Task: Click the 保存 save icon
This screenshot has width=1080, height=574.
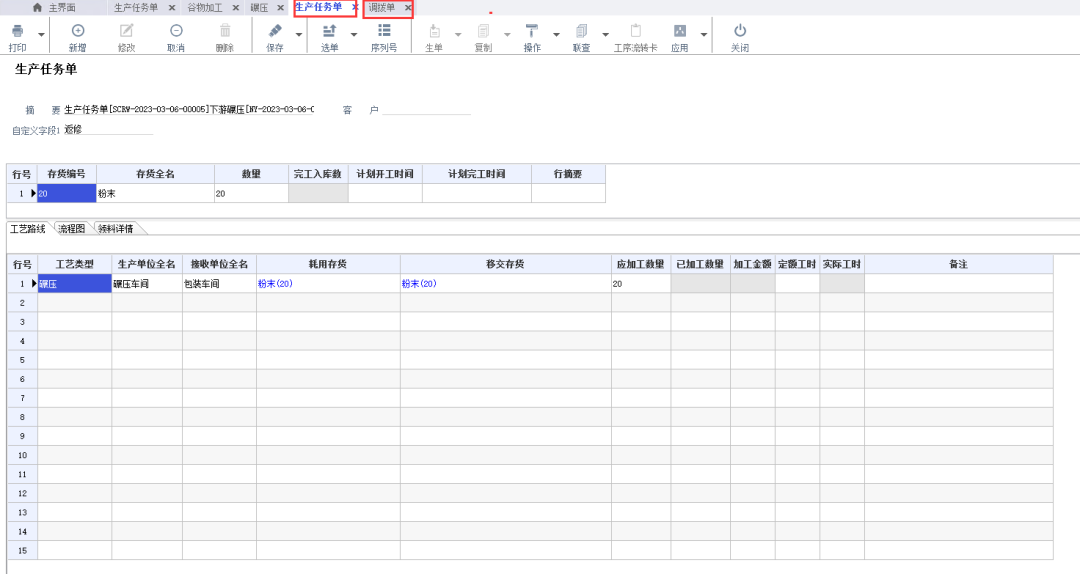Action: pos(275,31)
